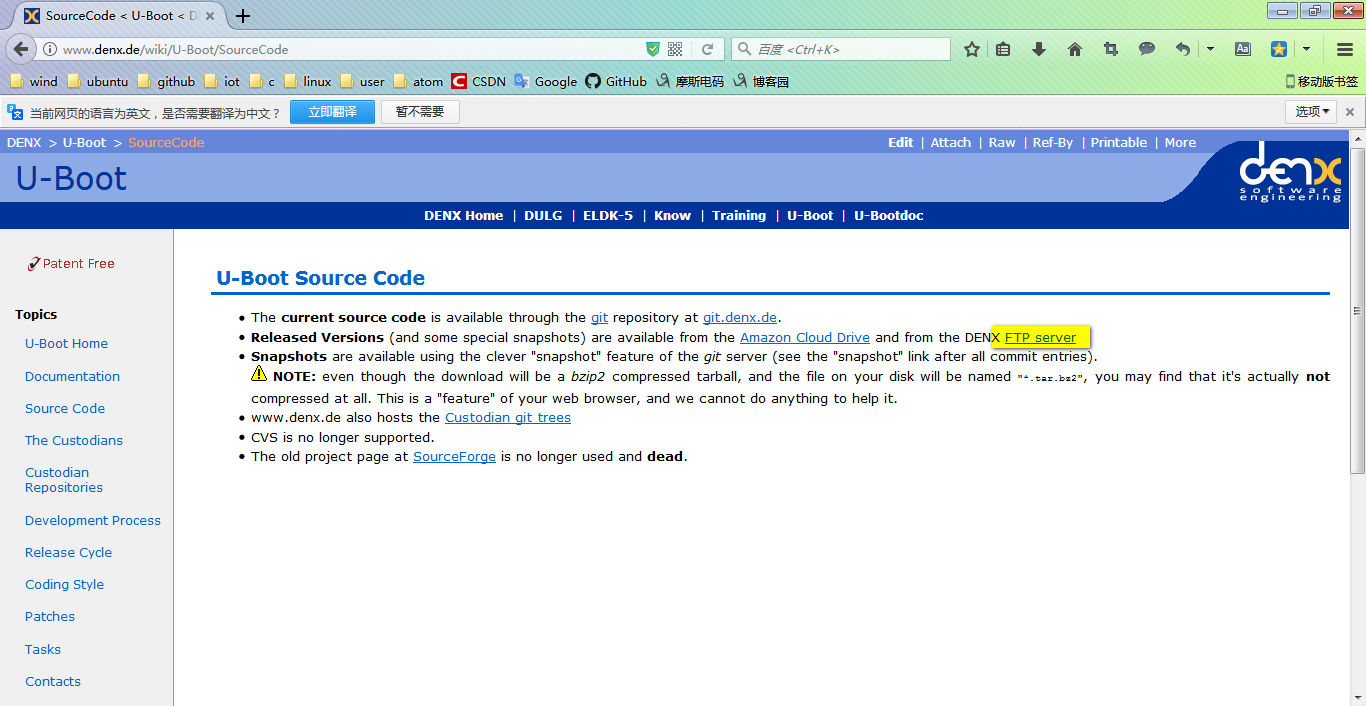Click the green shield security icon
The image size is (1366, 706).
[x=653, y=49]
